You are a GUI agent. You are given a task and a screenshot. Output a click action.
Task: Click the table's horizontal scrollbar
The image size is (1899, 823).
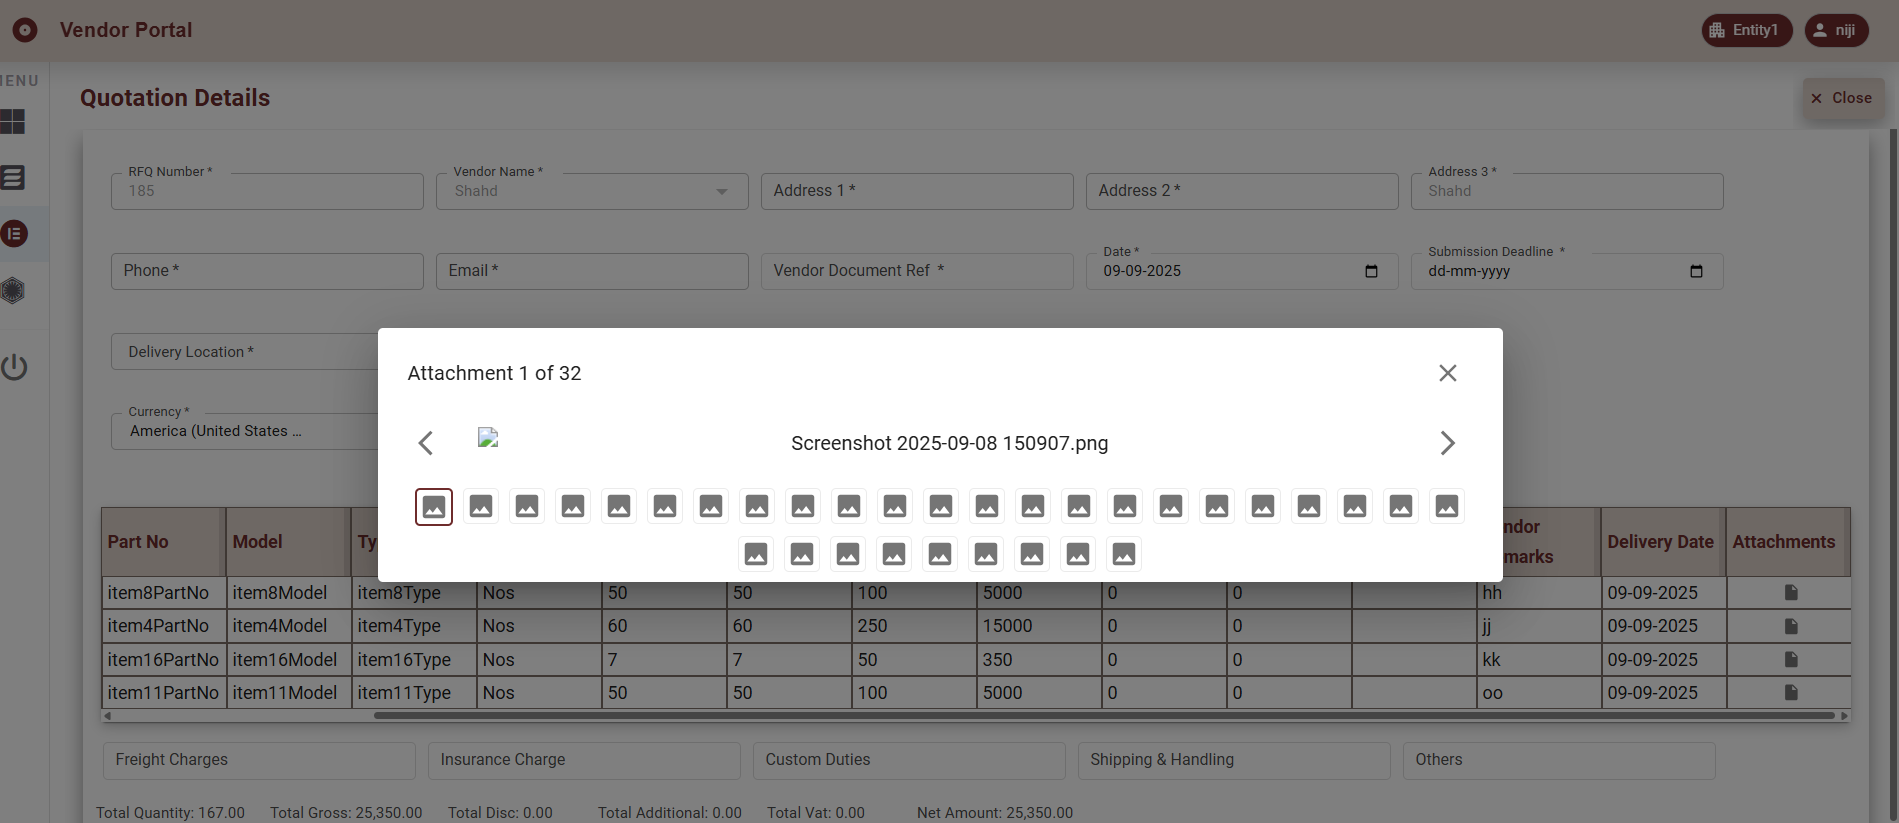tap(1100, 716)
